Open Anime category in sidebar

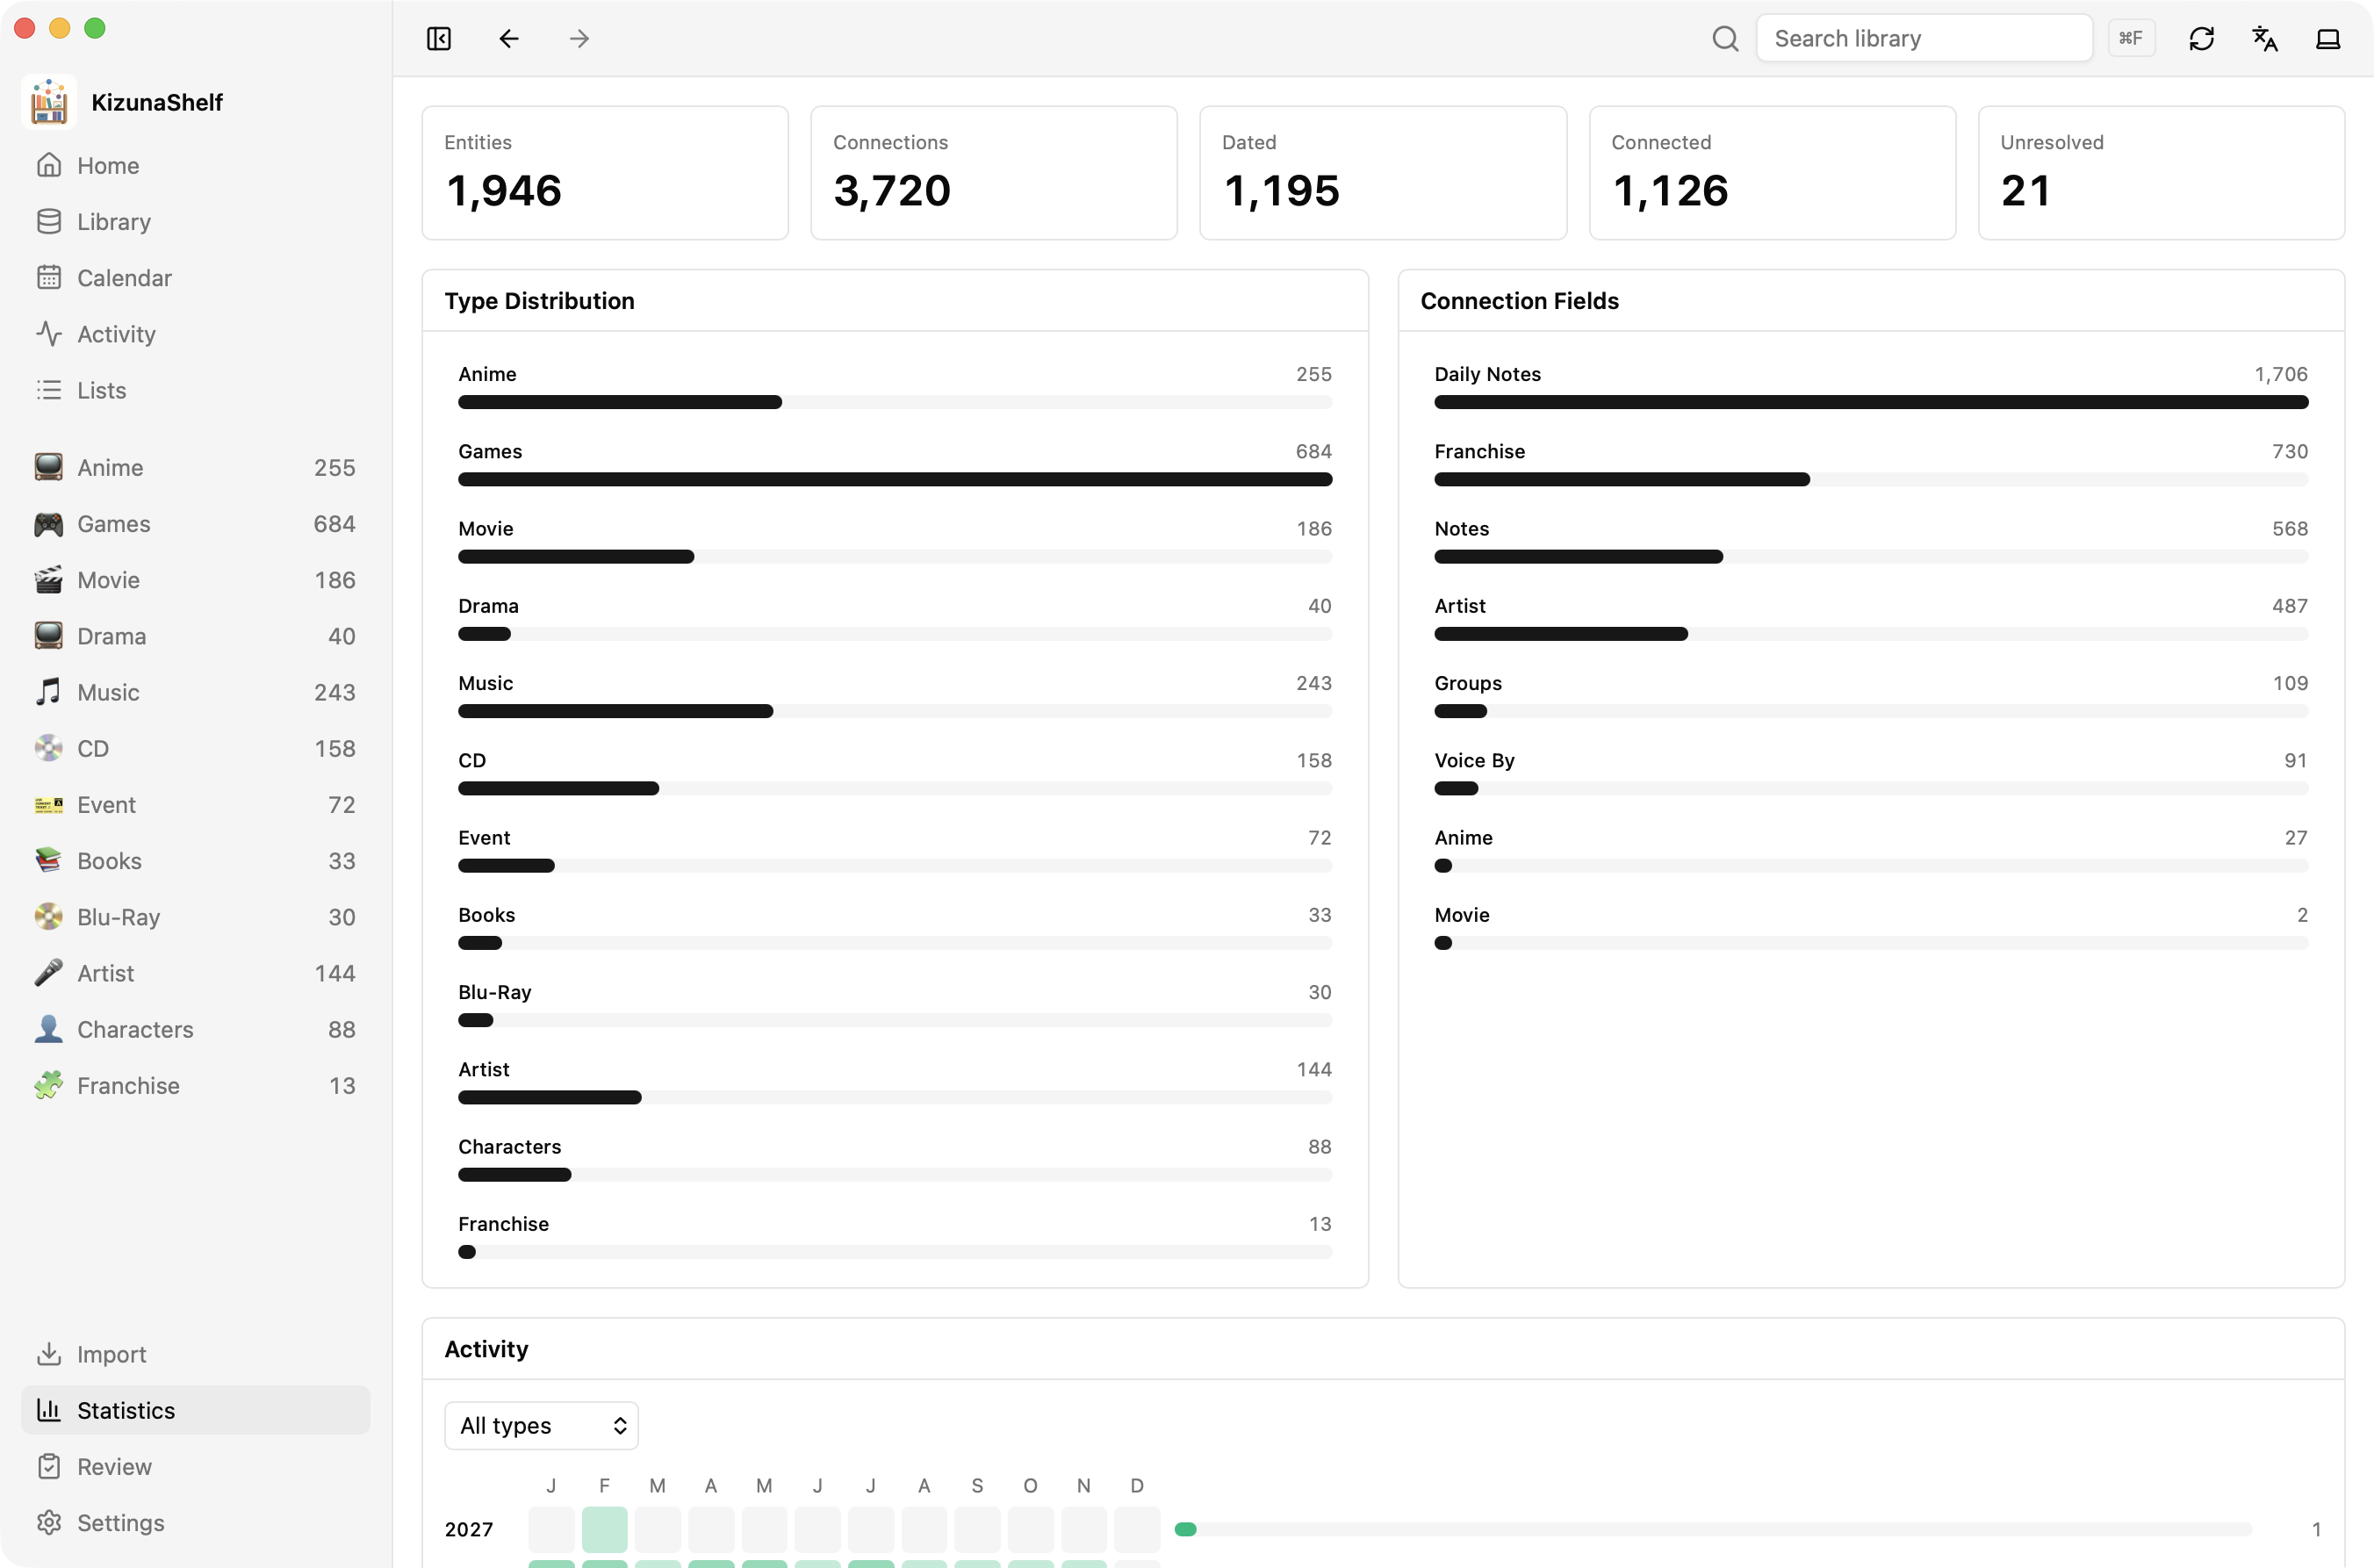[196, 467]
